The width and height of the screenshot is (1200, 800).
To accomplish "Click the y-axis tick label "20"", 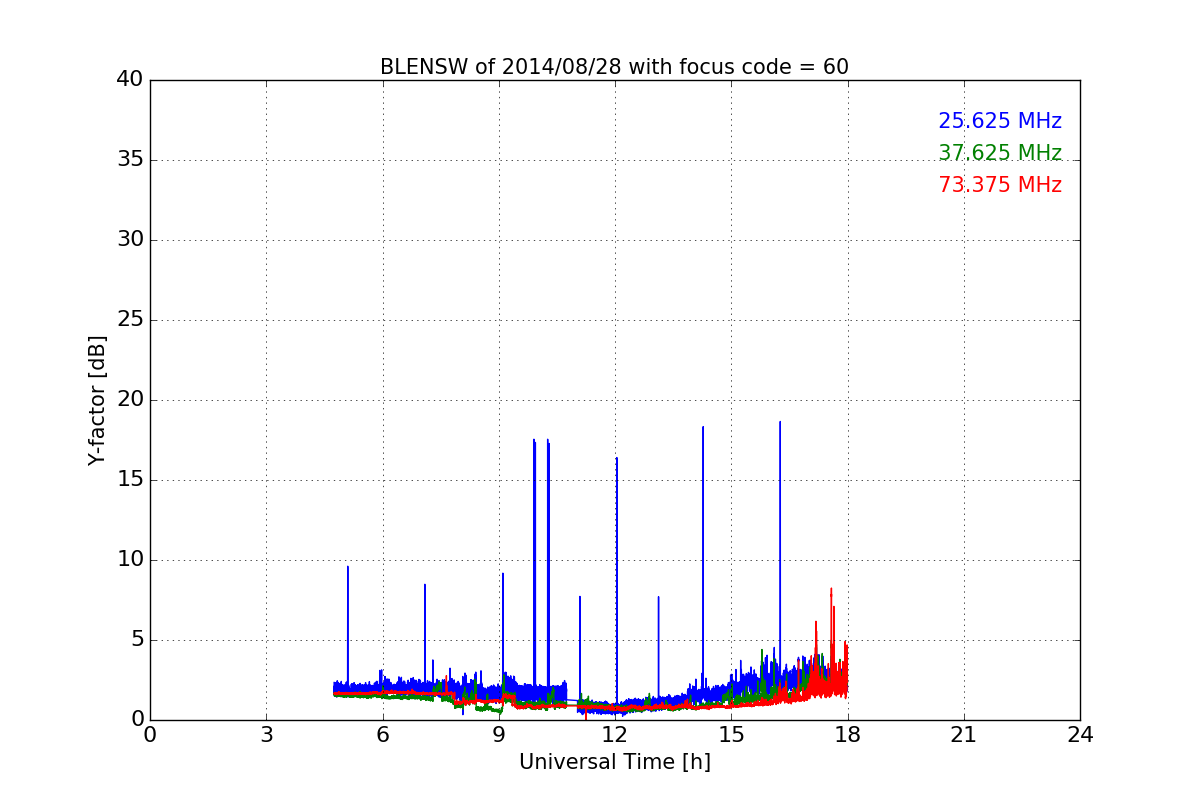I will click(130, 400).
